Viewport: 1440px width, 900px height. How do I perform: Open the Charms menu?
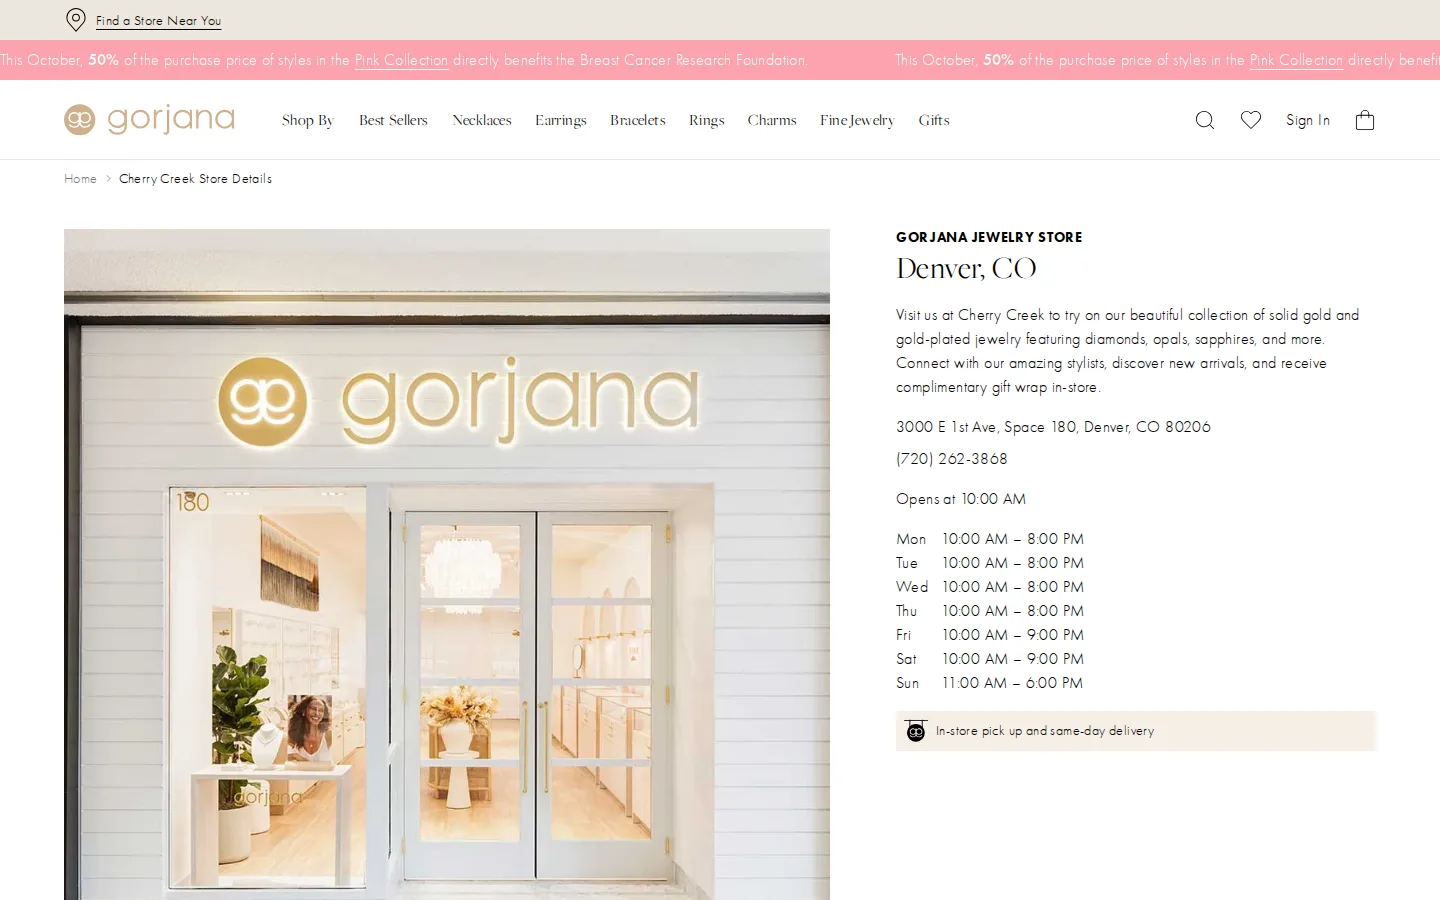[772, 120]
